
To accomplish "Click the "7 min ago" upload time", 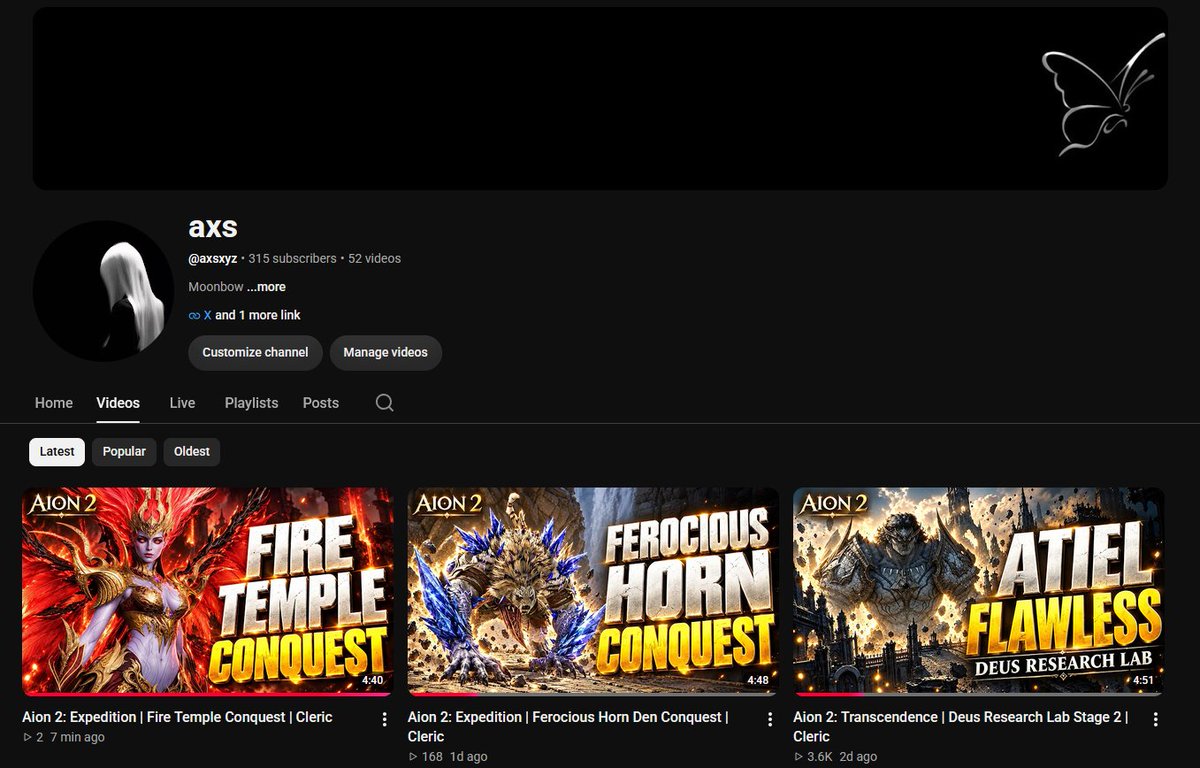I will coord(77,737).
